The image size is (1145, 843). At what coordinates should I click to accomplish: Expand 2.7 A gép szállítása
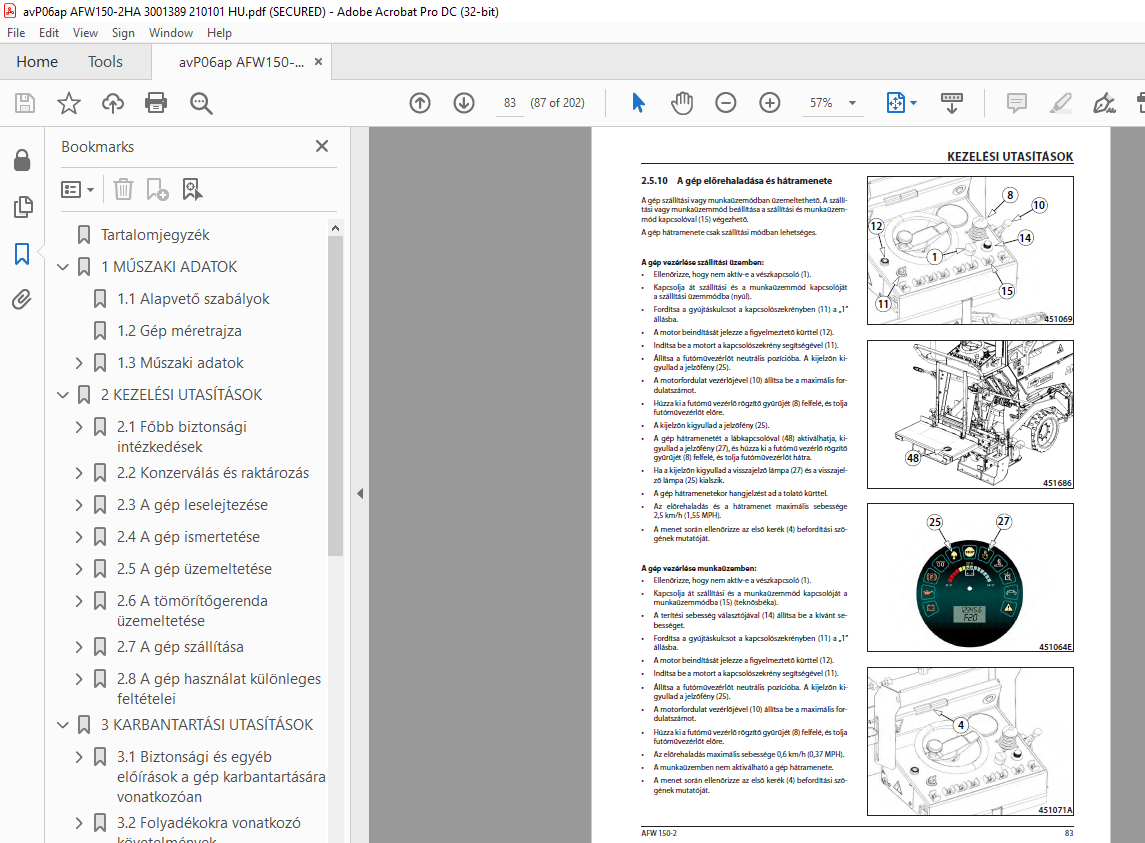79,647
